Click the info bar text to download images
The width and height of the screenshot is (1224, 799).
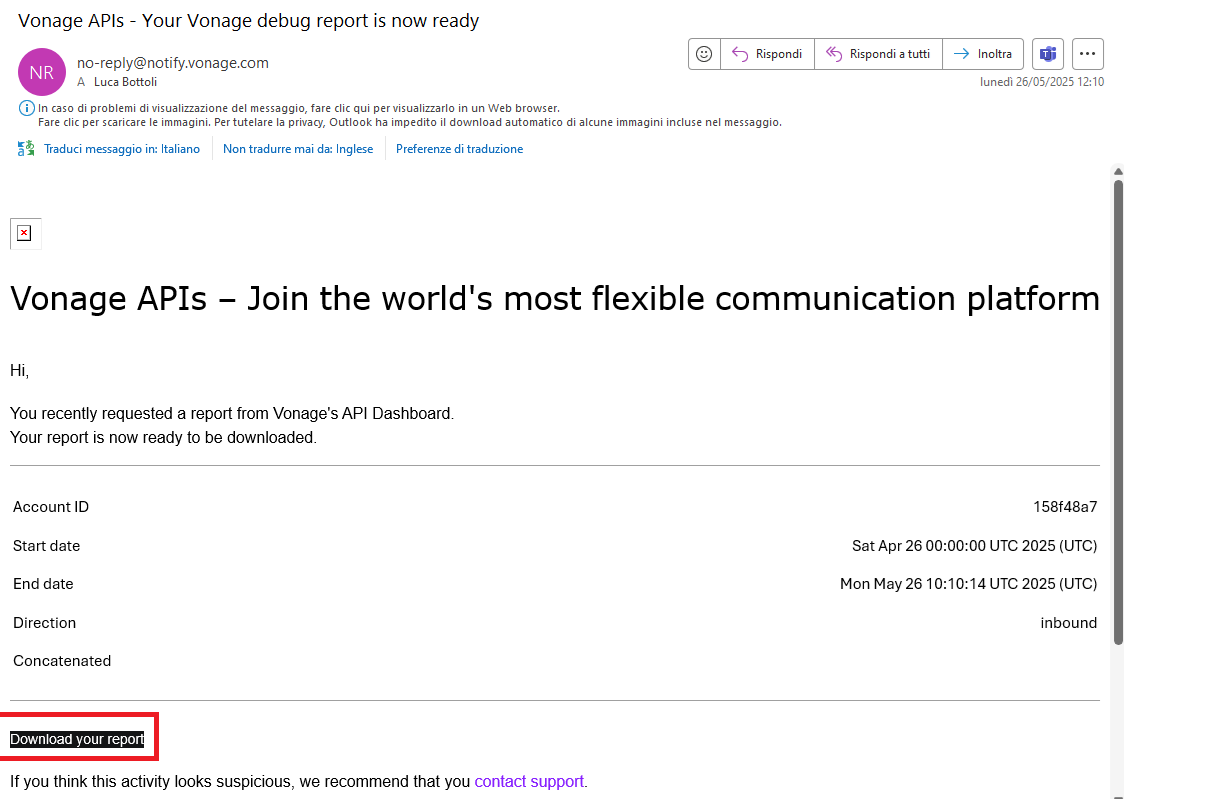409,122
